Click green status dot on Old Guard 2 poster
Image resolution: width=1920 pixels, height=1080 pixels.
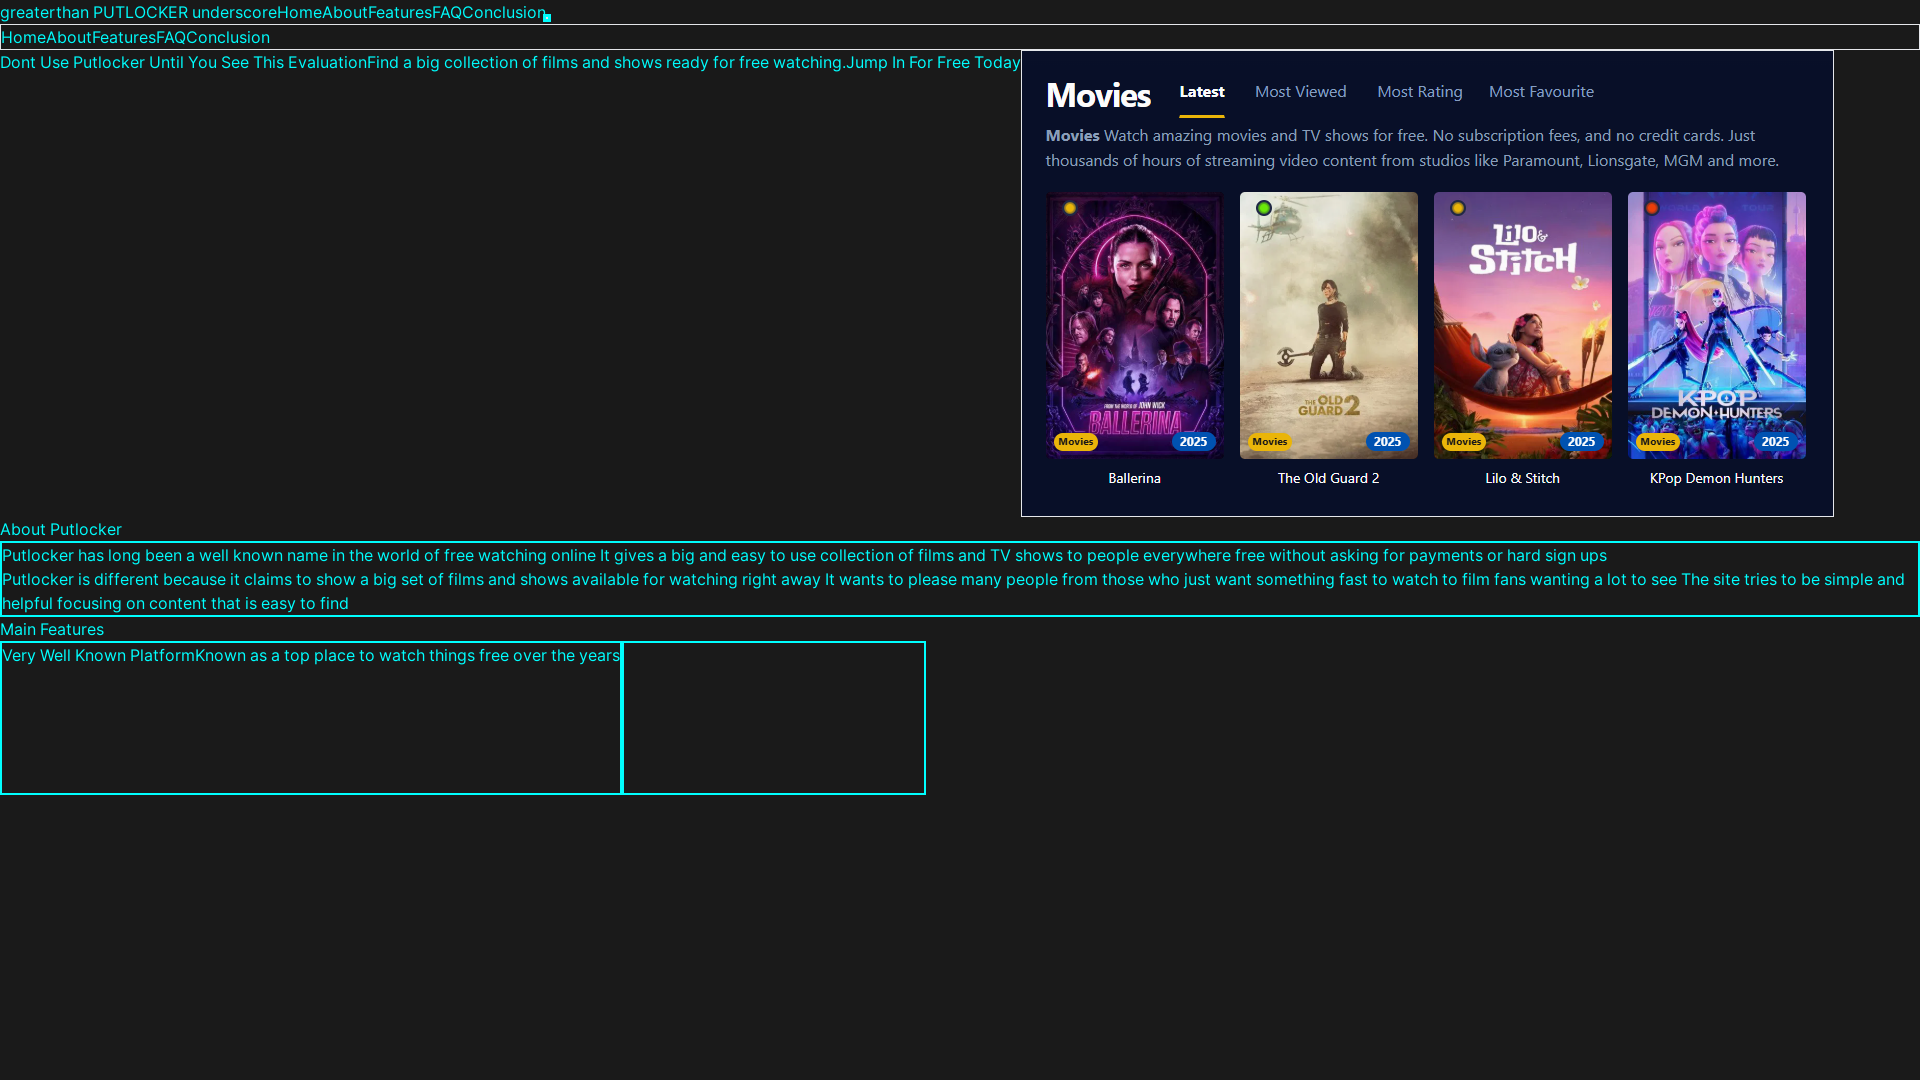[x=1264, y=208]
